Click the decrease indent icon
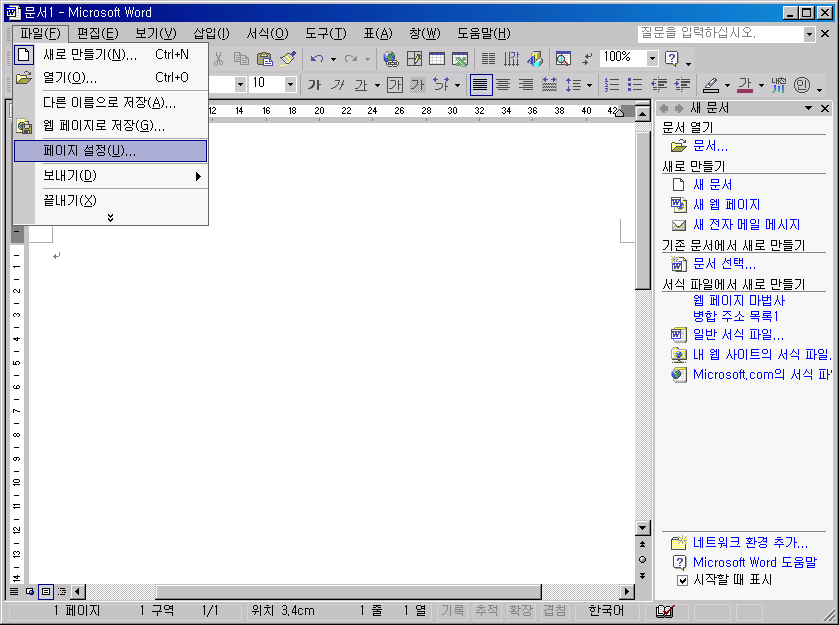Image resolution: width=839 pixels, height=625 pixels. click(659, 85)
